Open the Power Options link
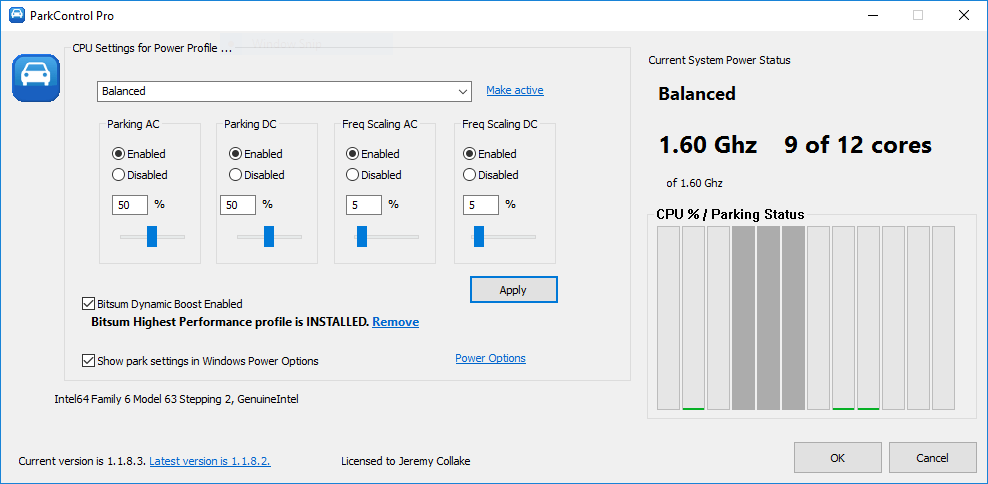988x484 pixels. pyautogui.click(x=490, y=358)
